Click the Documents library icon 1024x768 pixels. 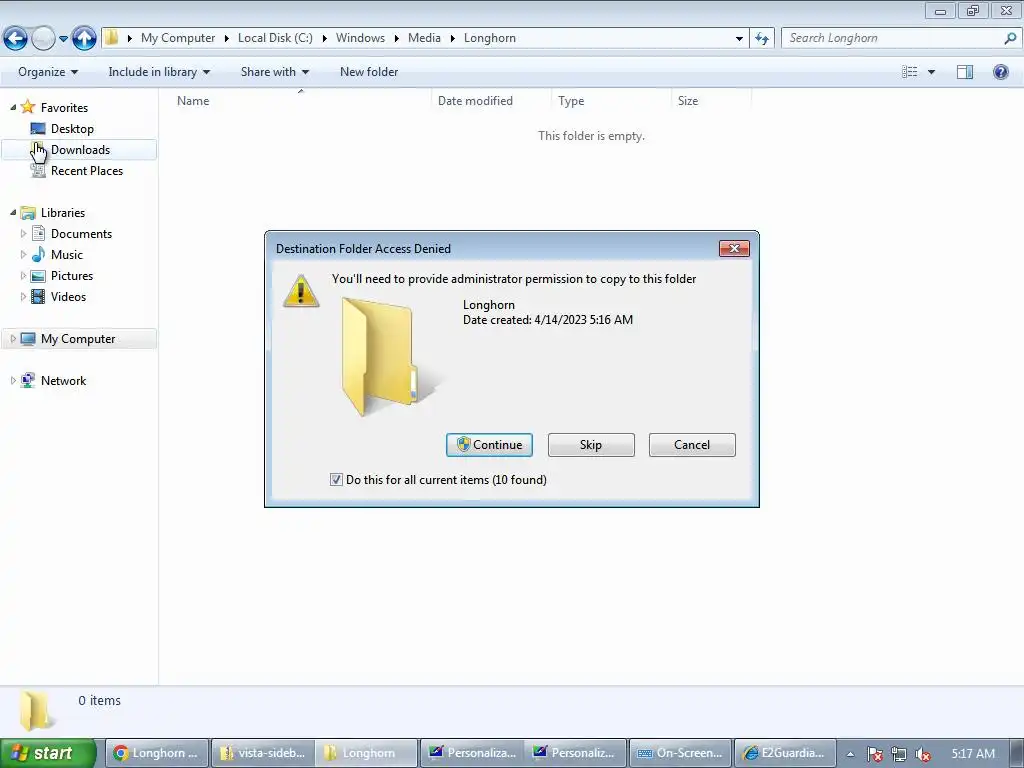coord(39,233)
